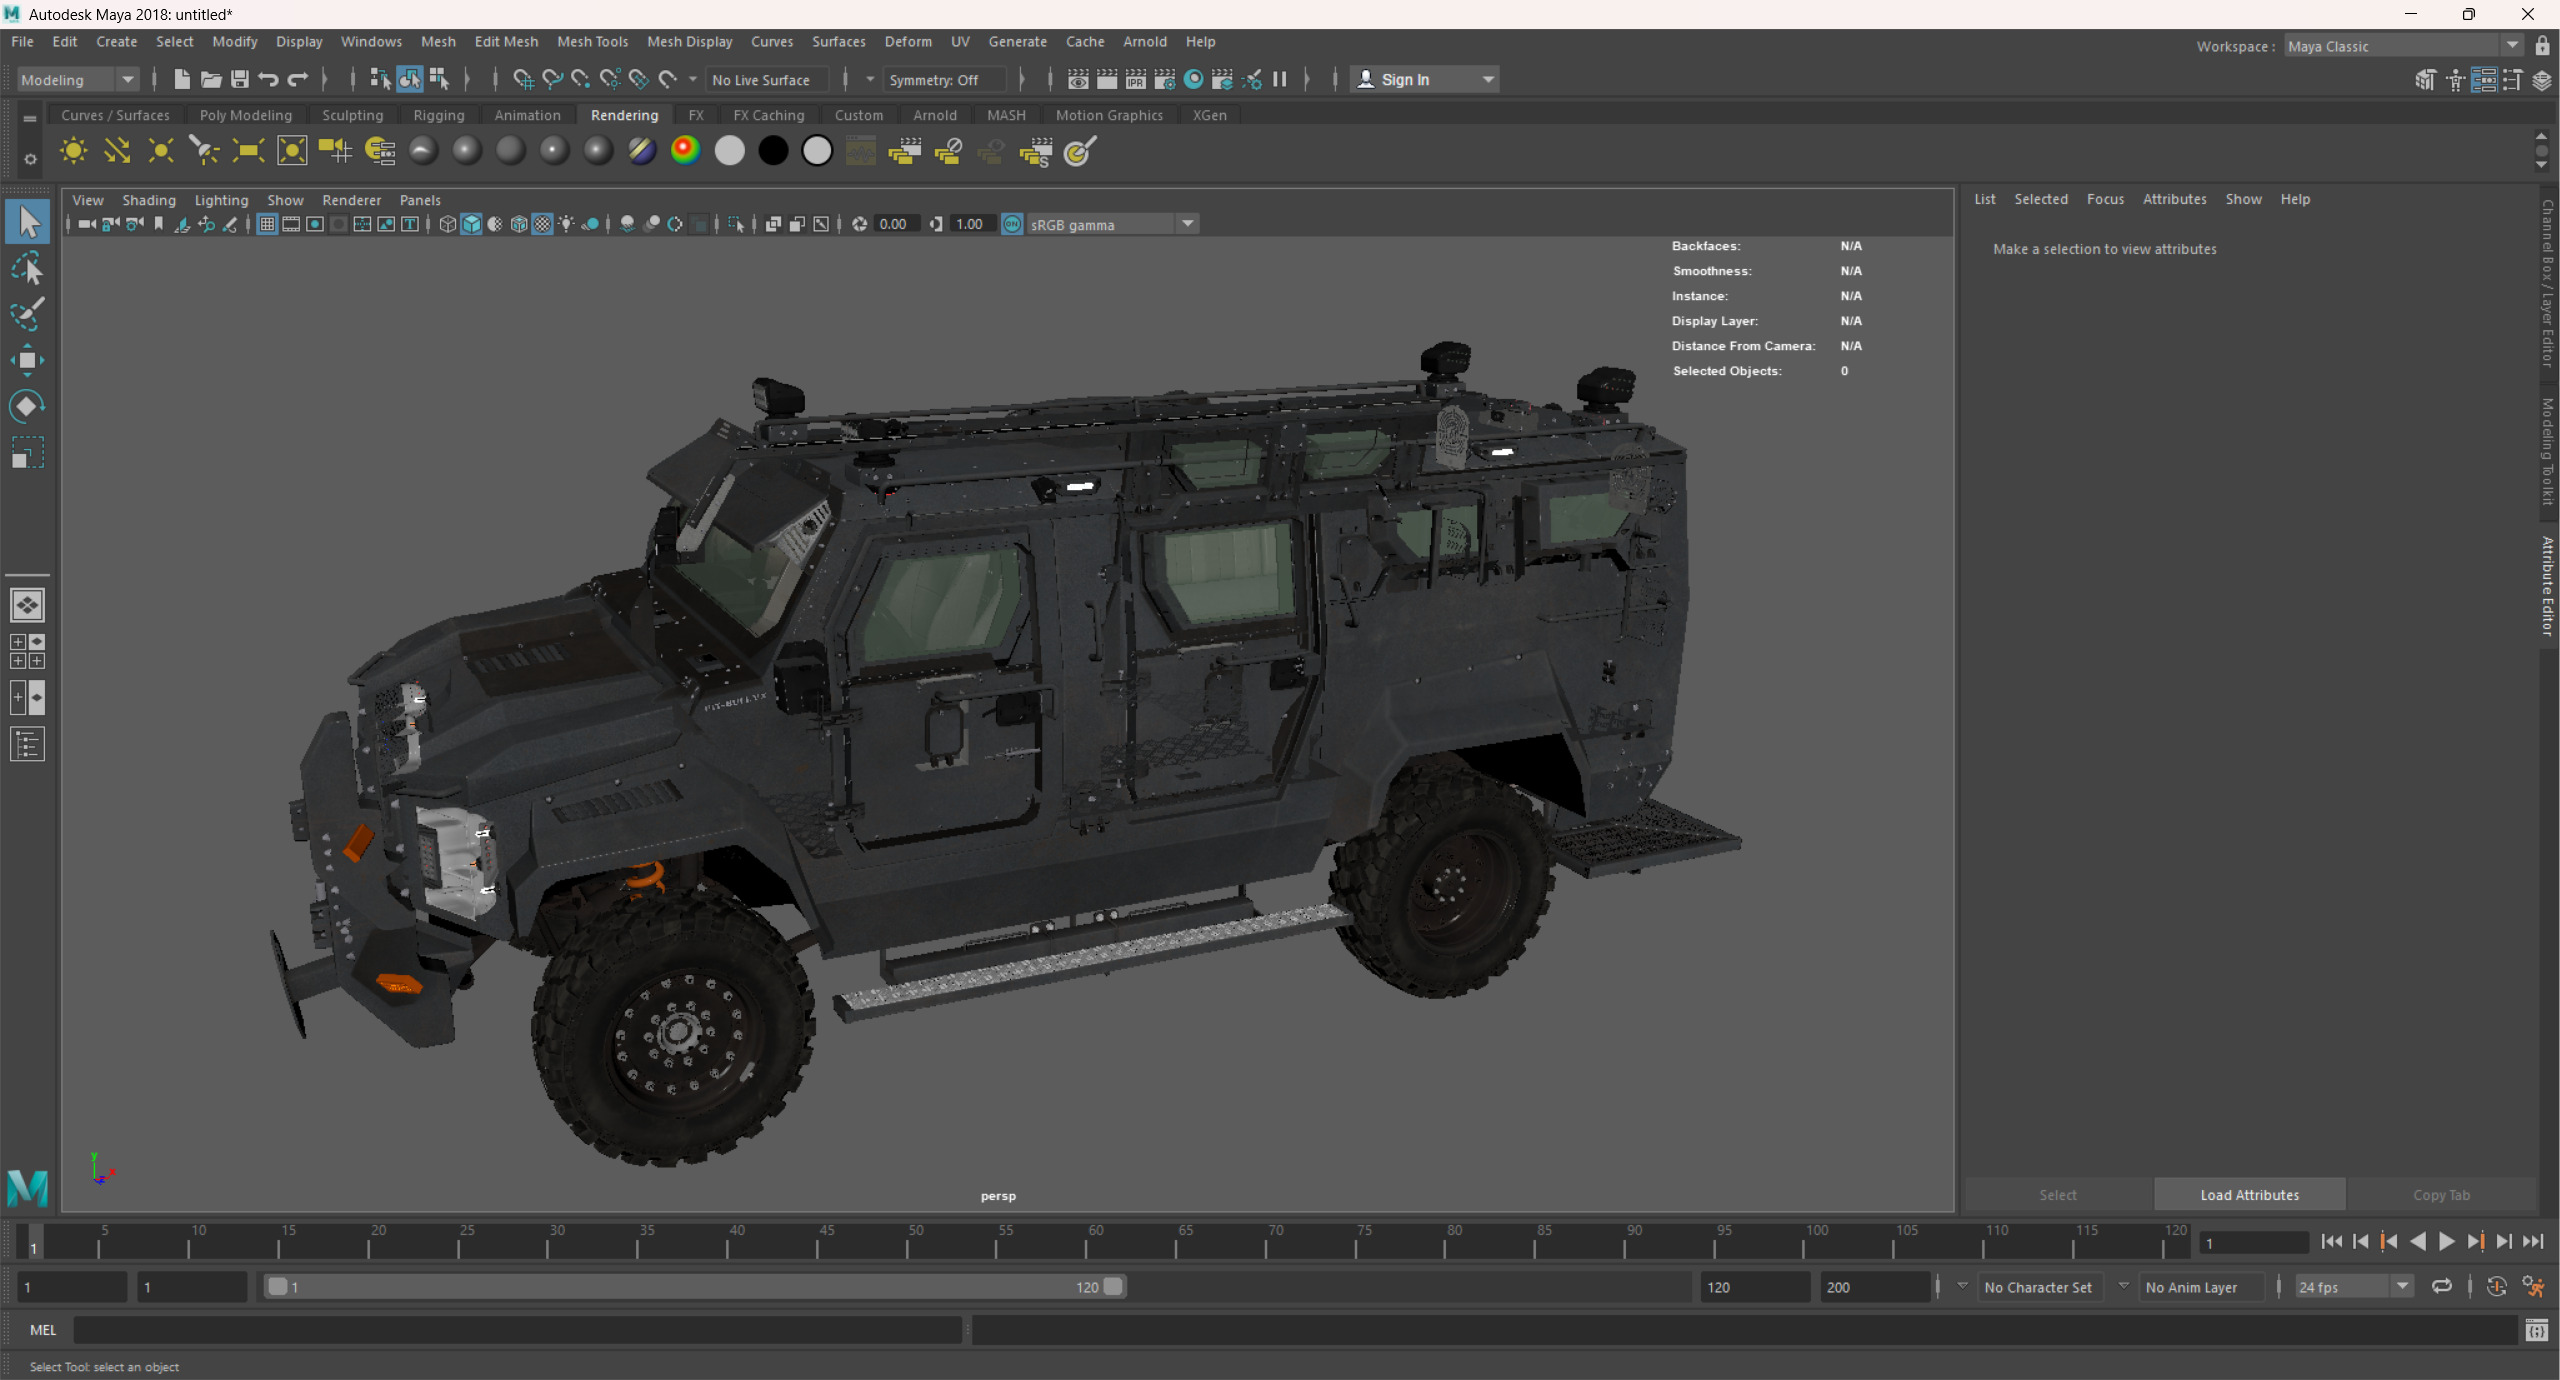Switch to the Poly Modeling shelf tab

pyautogui.click(x=245, y=115)
